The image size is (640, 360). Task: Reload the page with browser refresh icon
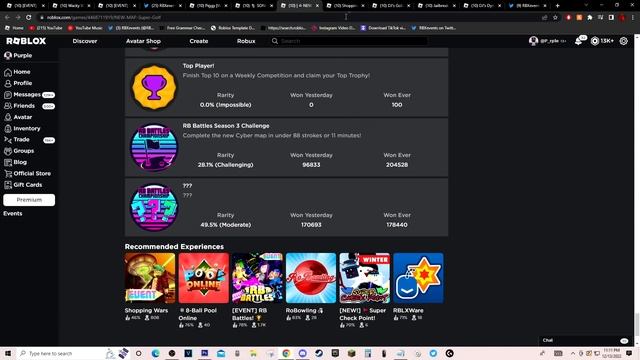pyautogui.click(x=29, y=18)
